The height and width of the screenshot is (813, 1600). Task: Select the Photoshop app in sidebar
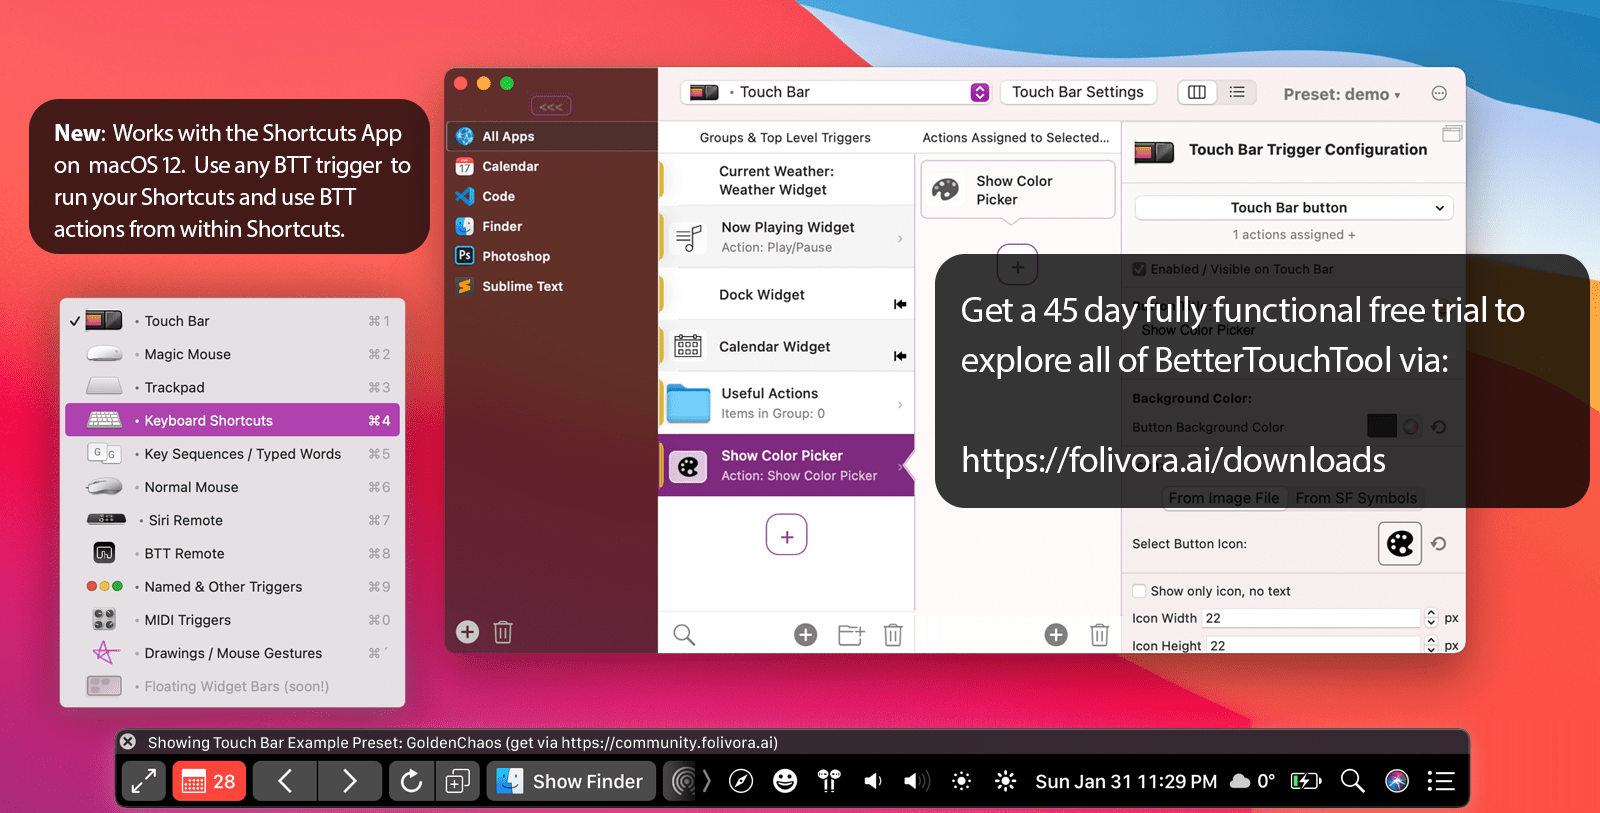[x=551, y=256]
